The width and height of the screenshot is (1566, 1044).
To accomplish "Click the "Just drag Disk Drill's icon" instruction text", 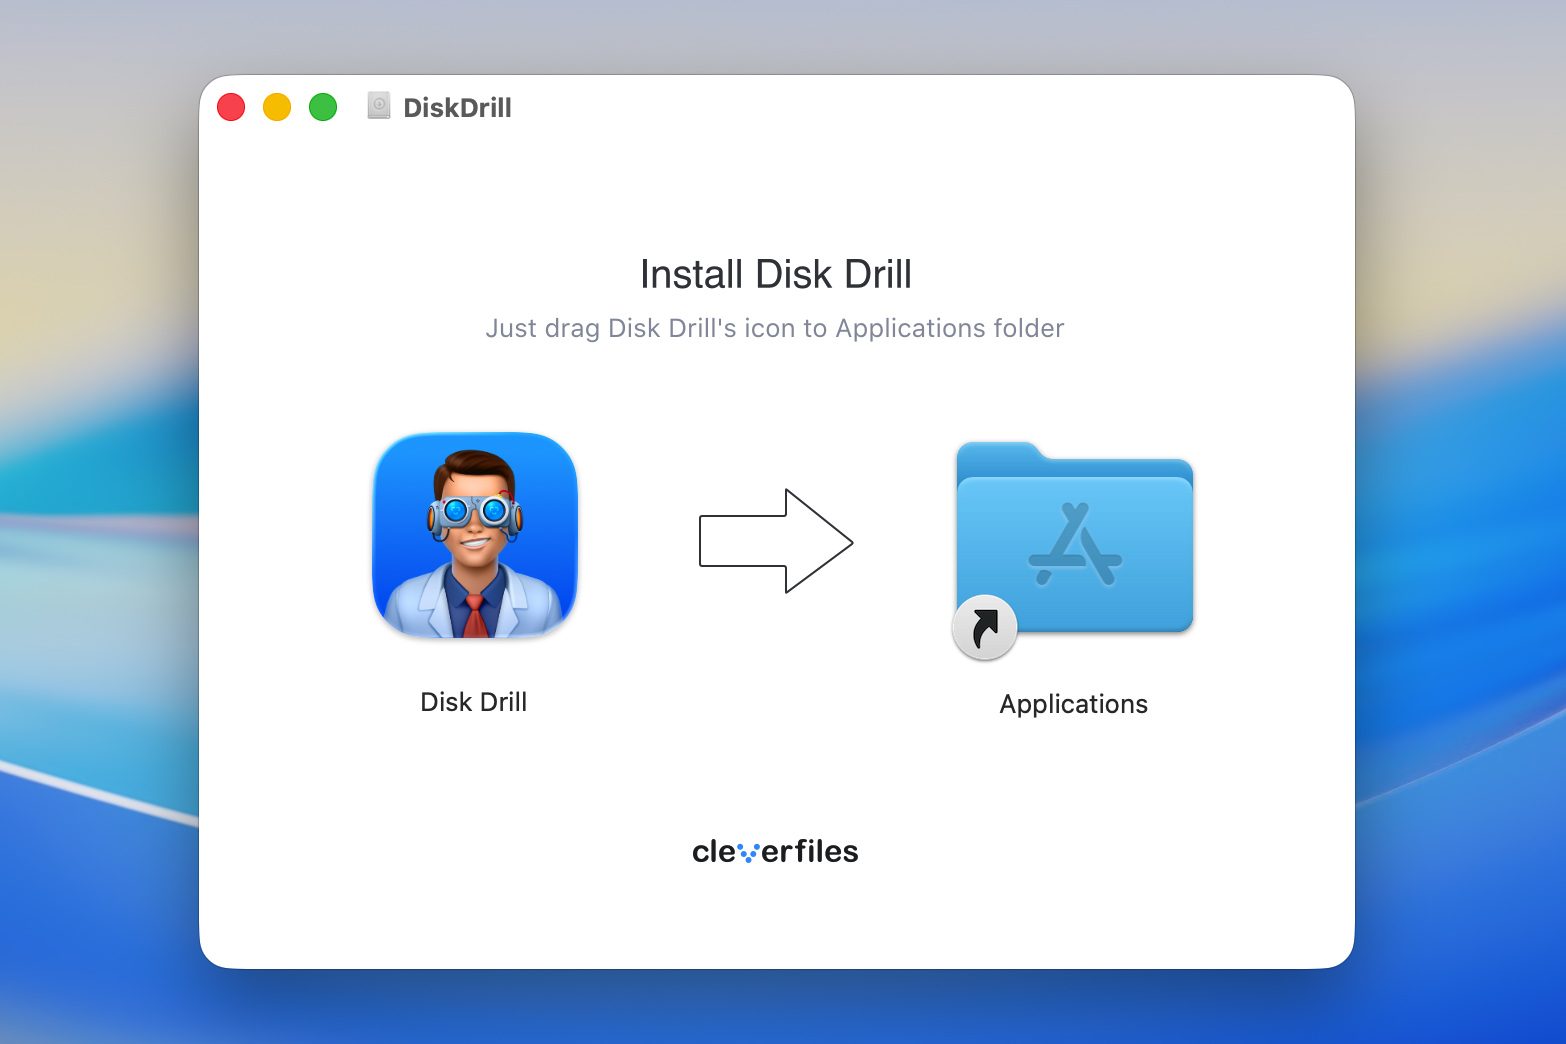I will (x=775, y=328).
